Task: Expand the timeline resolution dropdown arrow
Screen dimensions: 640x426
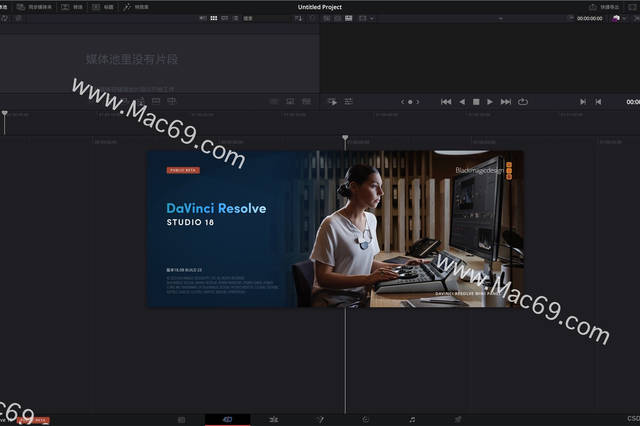Action: click(372, 18)
